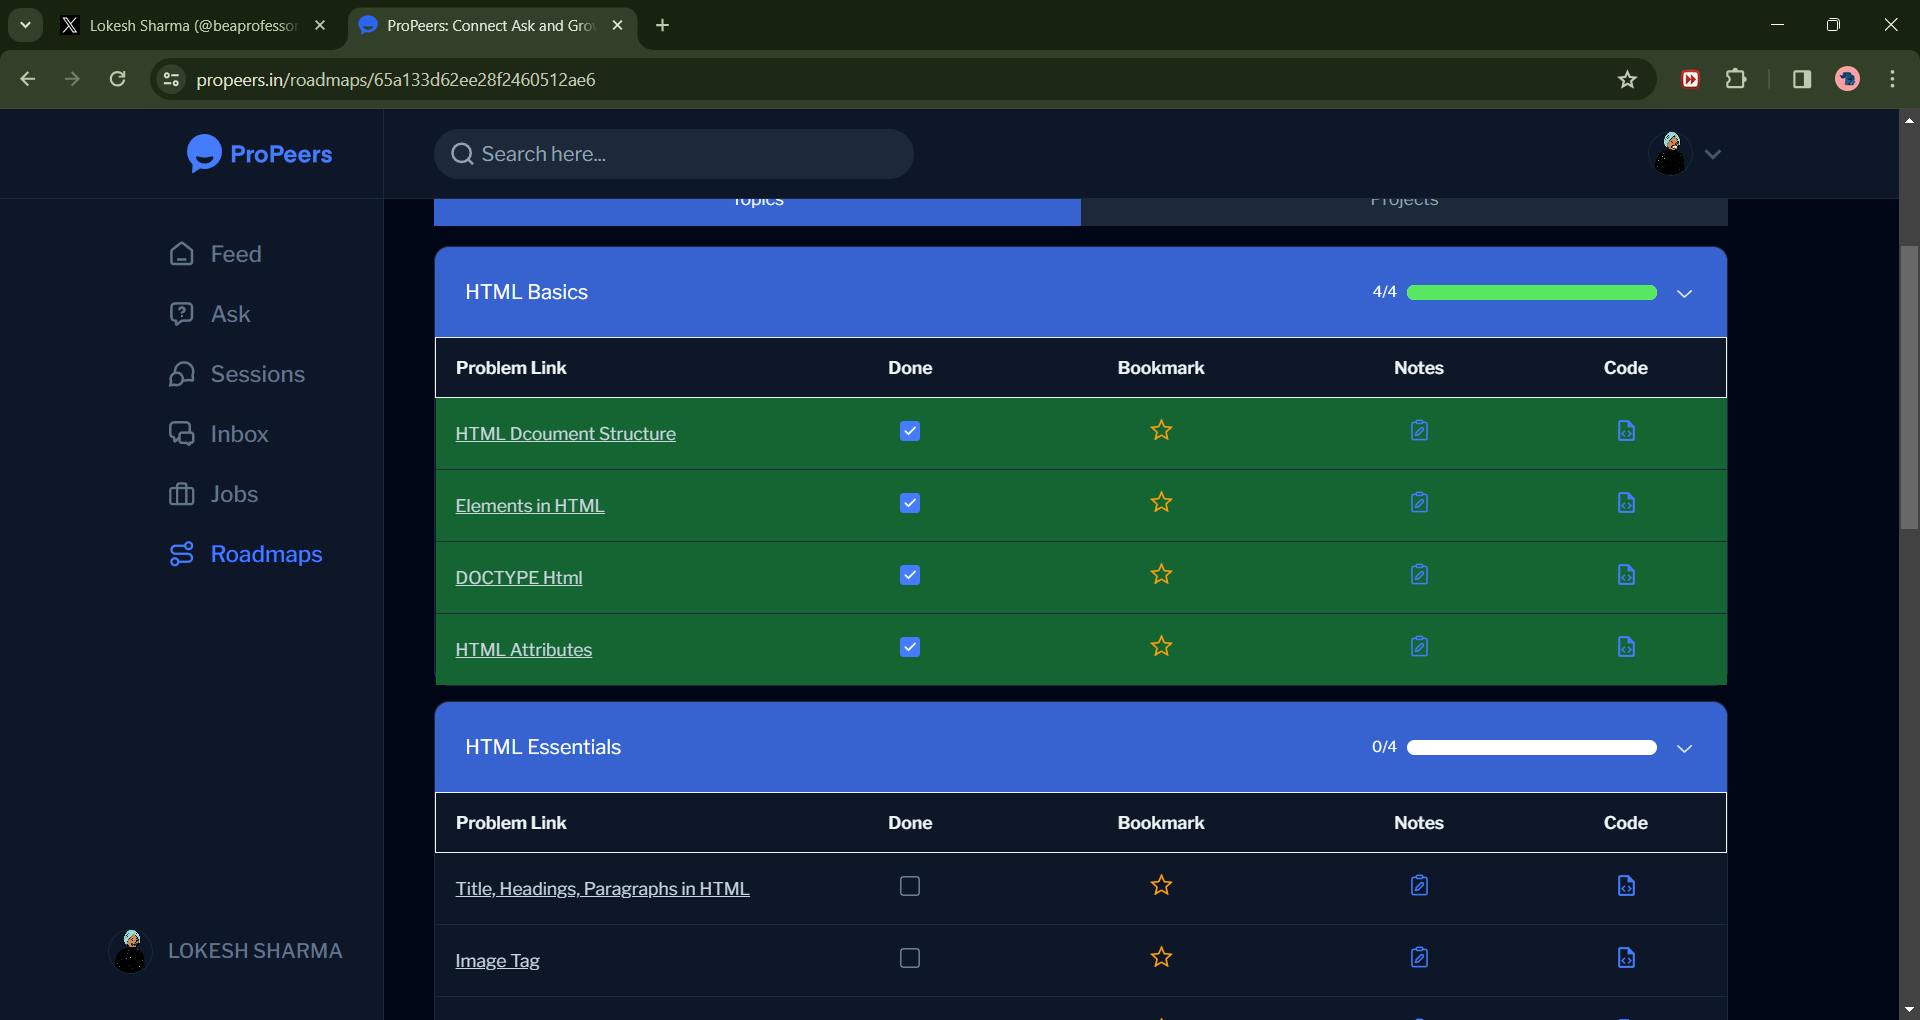Go to Feed in the sidebar
The height and width of the screenshot is (1020, 1920).
click(x=216, y=254)
